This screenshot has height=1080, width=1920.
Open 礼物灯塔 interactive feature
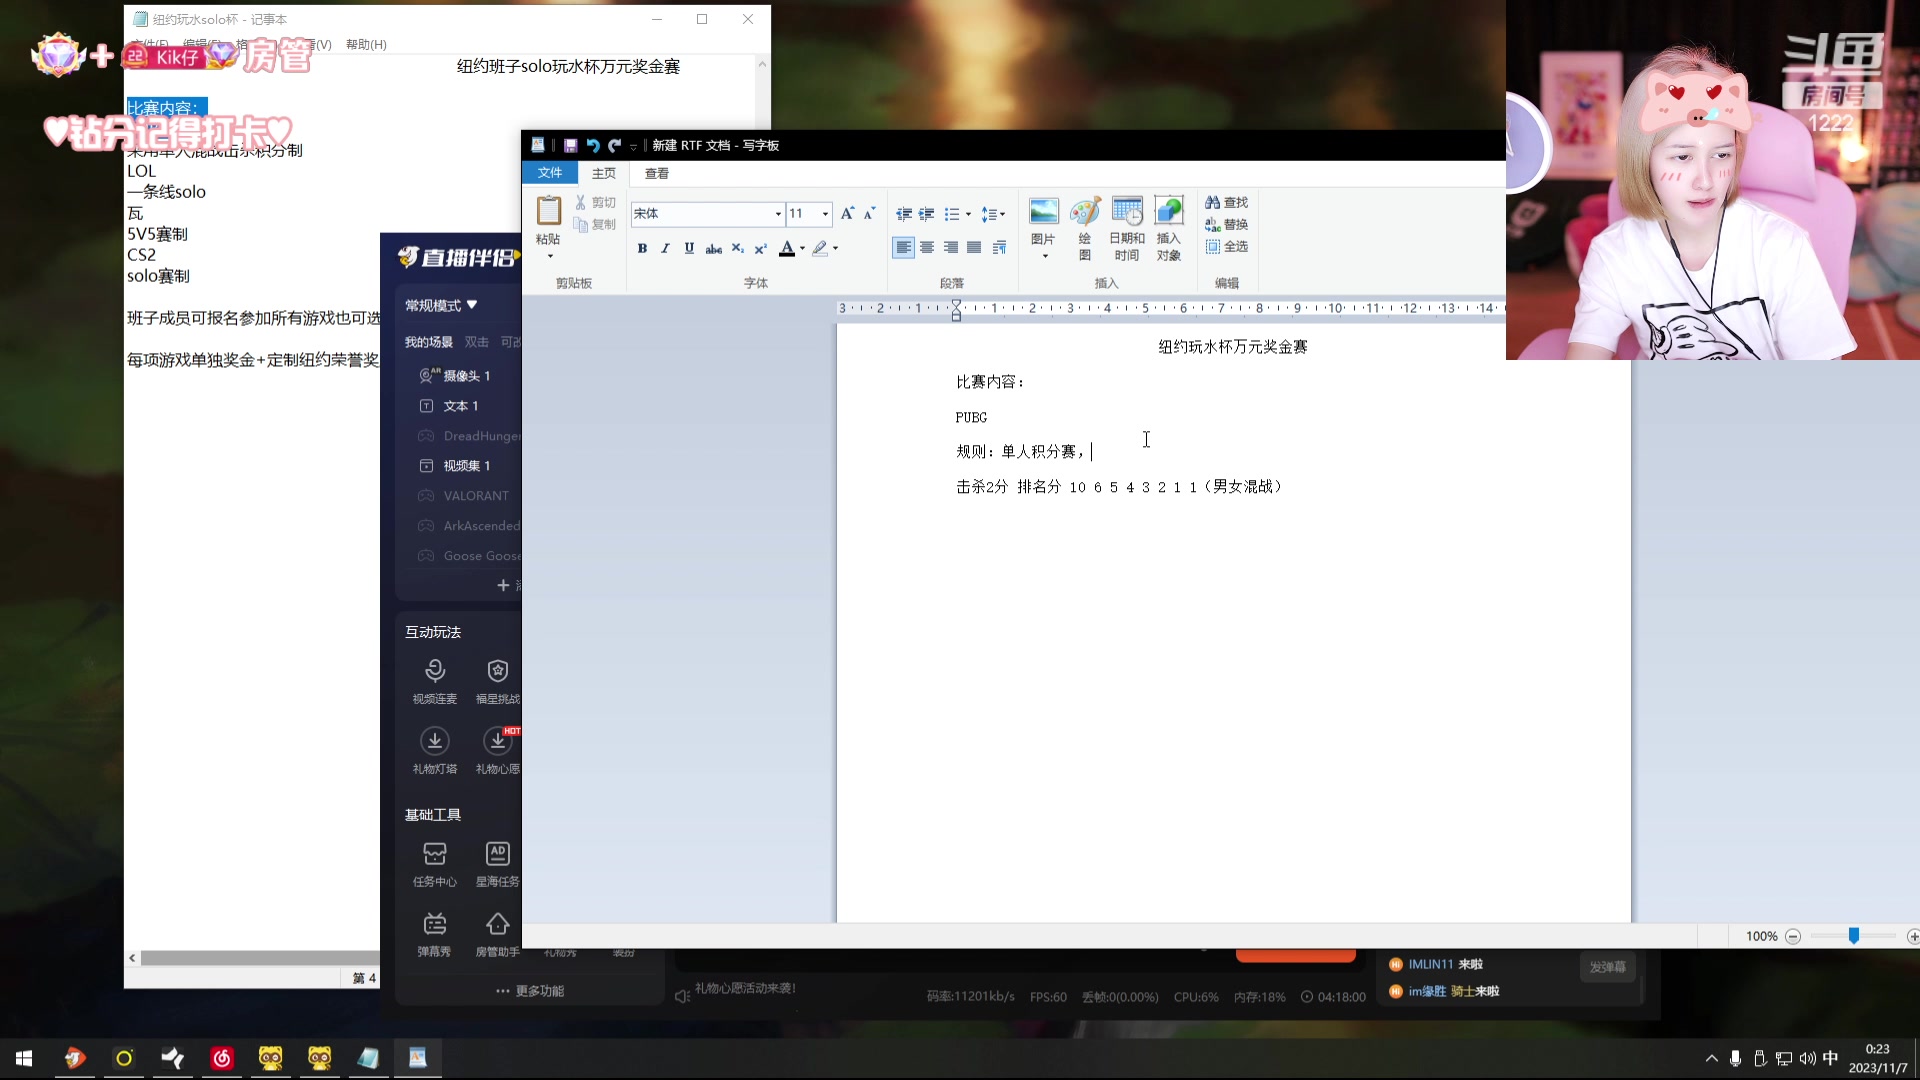pos(435,751)
